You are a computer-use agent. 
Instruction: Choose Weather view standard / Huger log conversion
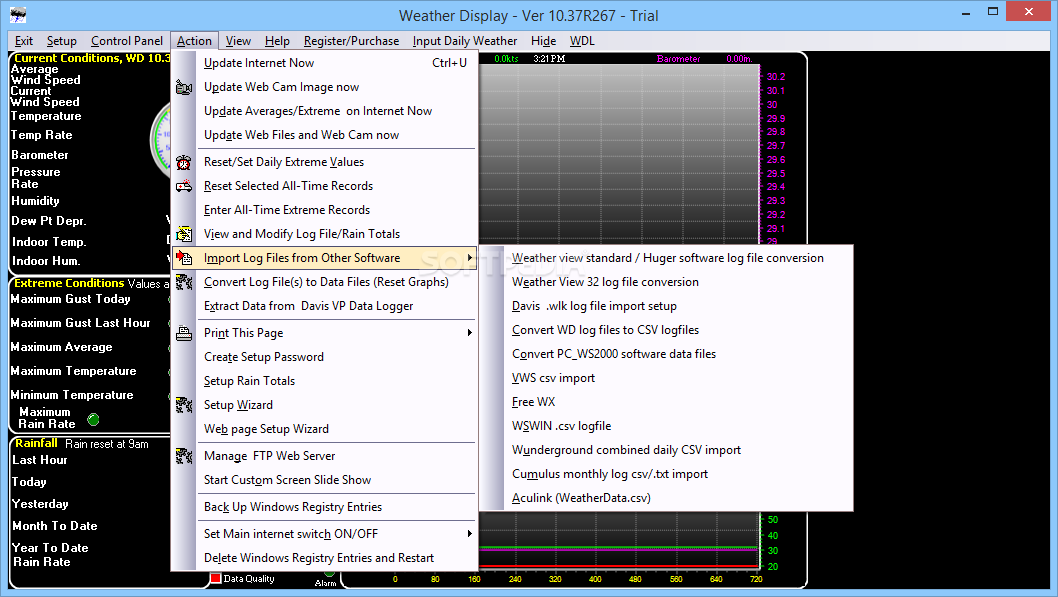point(666,258)
